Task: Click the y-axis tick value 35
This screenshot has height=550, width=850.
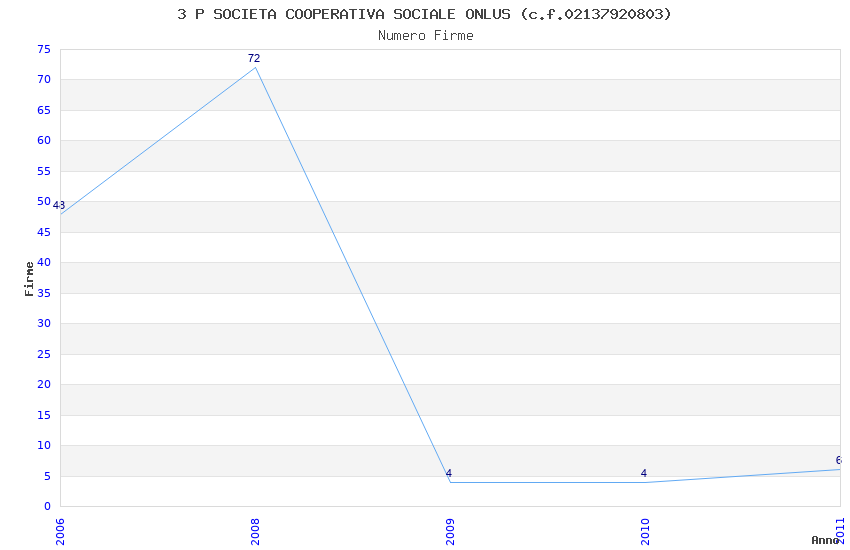Action: [x=44, y=293]
